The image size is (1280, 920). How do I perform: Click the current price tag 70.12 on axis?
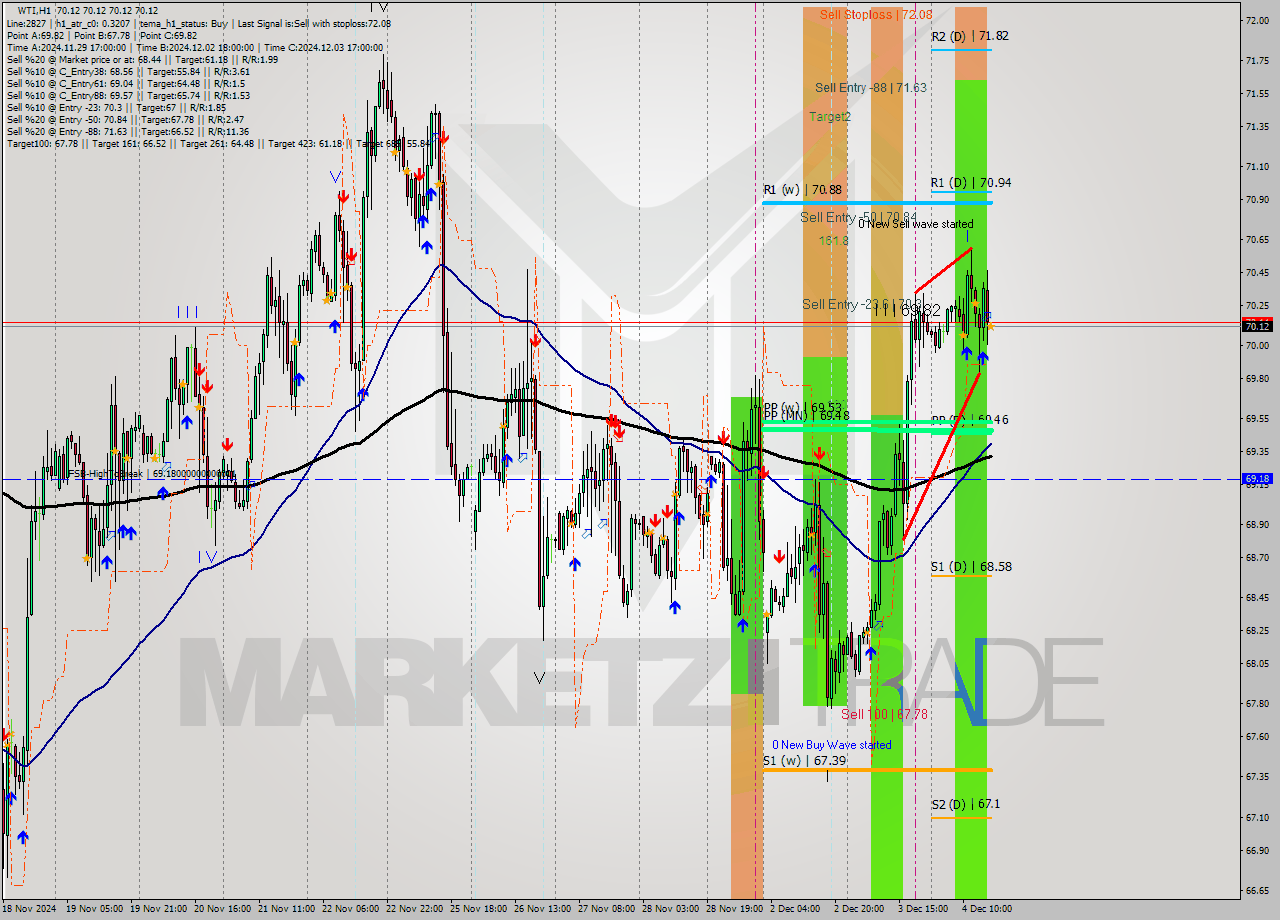1257,326
